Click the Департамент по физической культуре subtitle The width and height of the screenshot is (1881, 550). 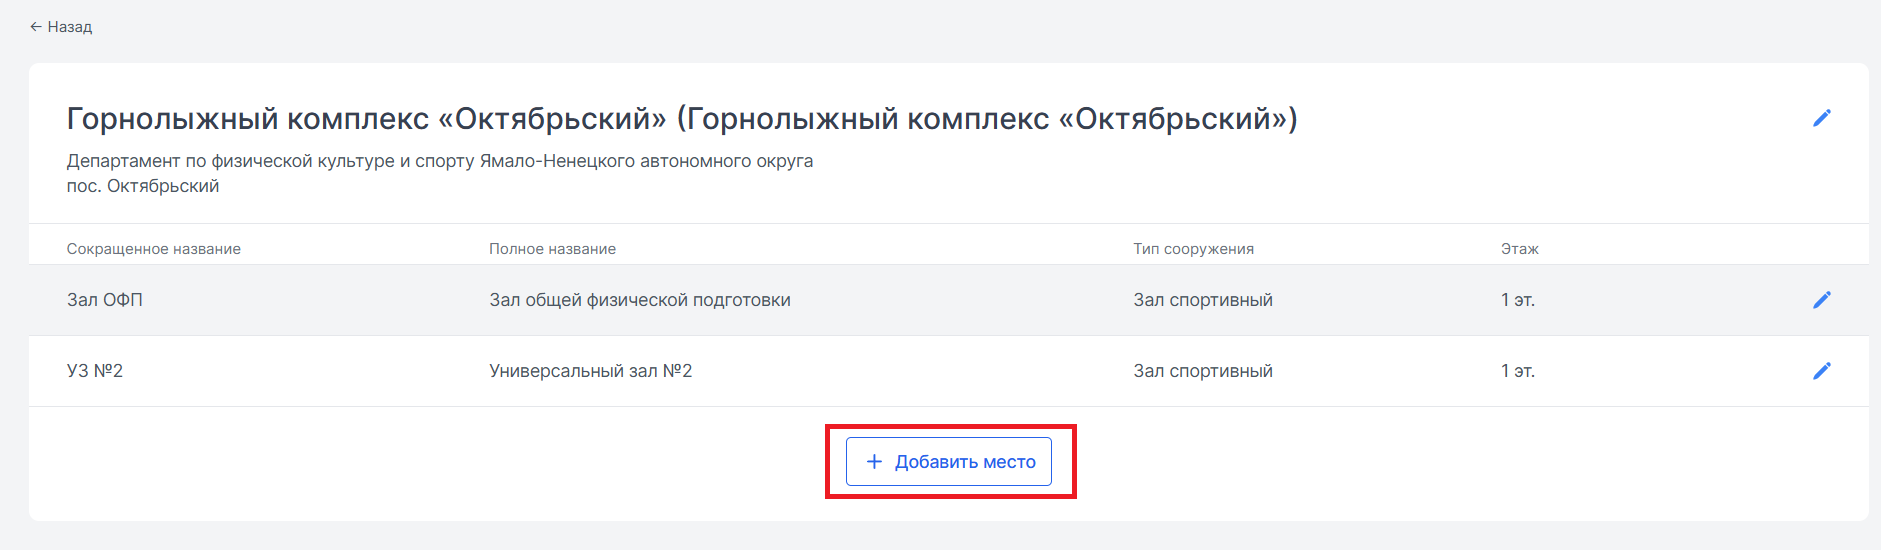click(440, 161)
